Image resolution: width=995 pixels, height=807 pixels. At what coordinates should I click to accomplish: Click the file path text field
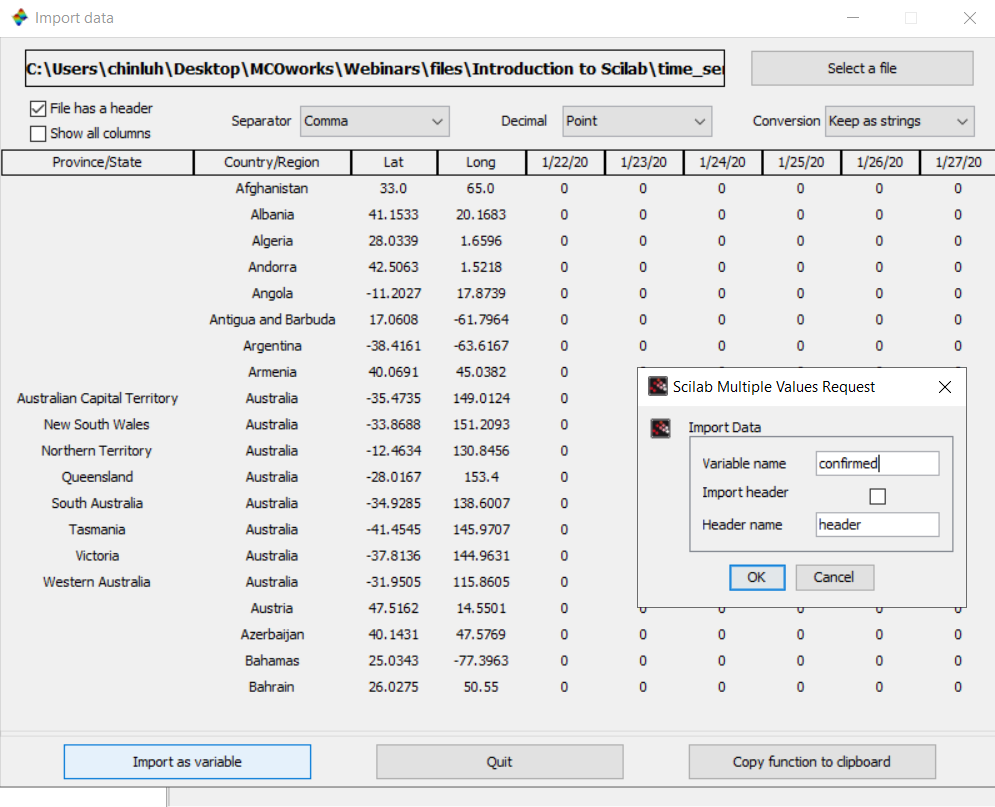coord(374,68)
